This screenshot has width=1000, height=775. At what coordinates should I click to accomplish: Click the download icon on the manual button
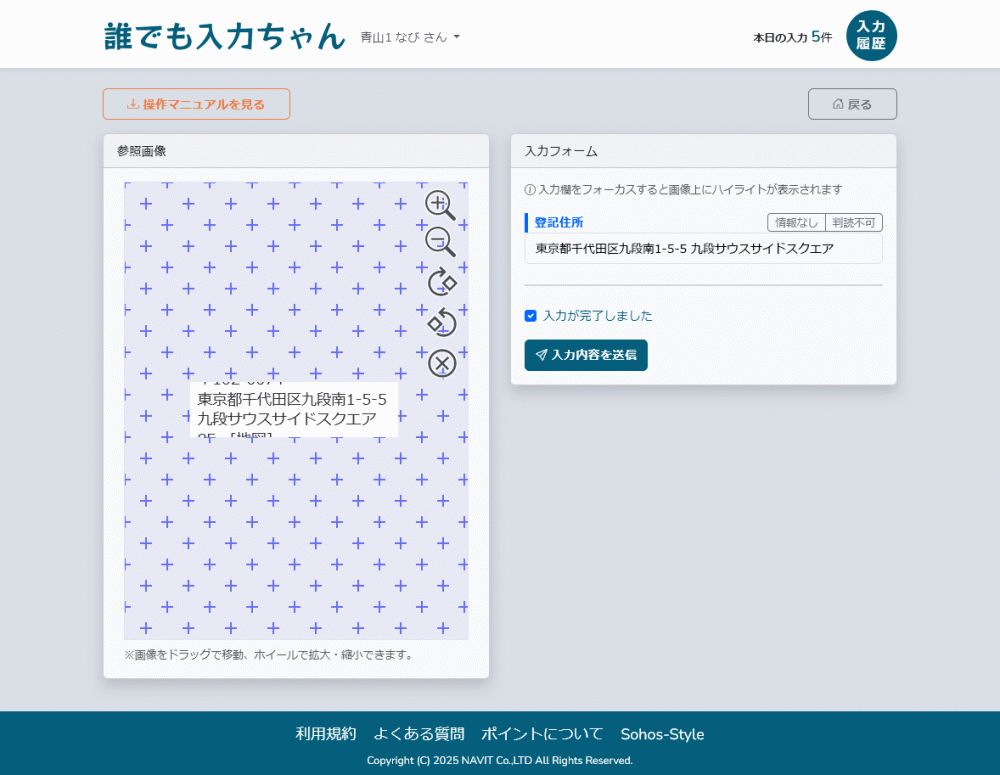point(131,103)
